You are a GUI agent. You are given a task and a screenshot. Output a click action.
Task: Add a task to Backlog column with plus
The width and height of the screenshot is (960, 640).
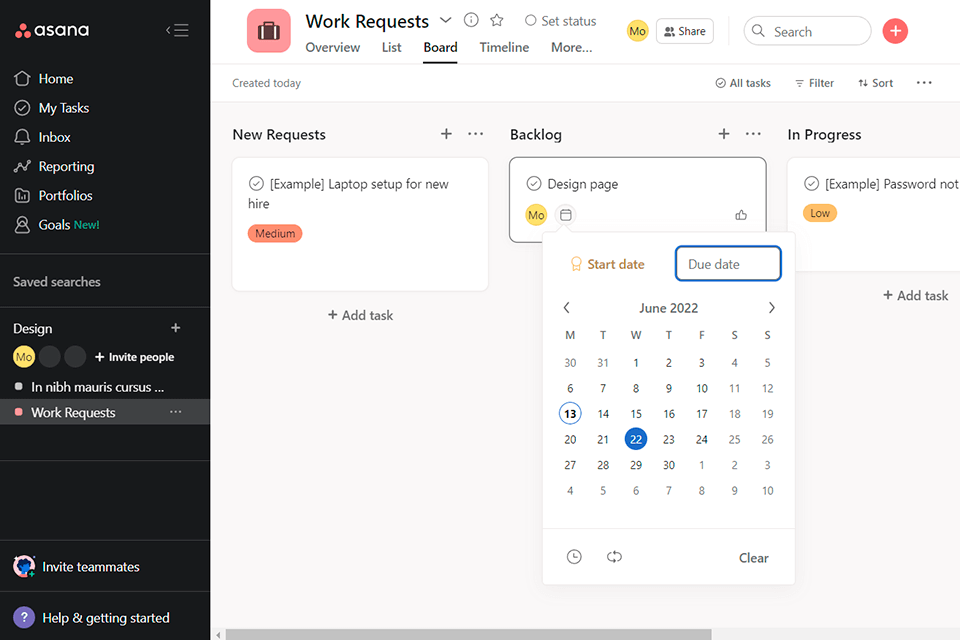pos(724,134)
